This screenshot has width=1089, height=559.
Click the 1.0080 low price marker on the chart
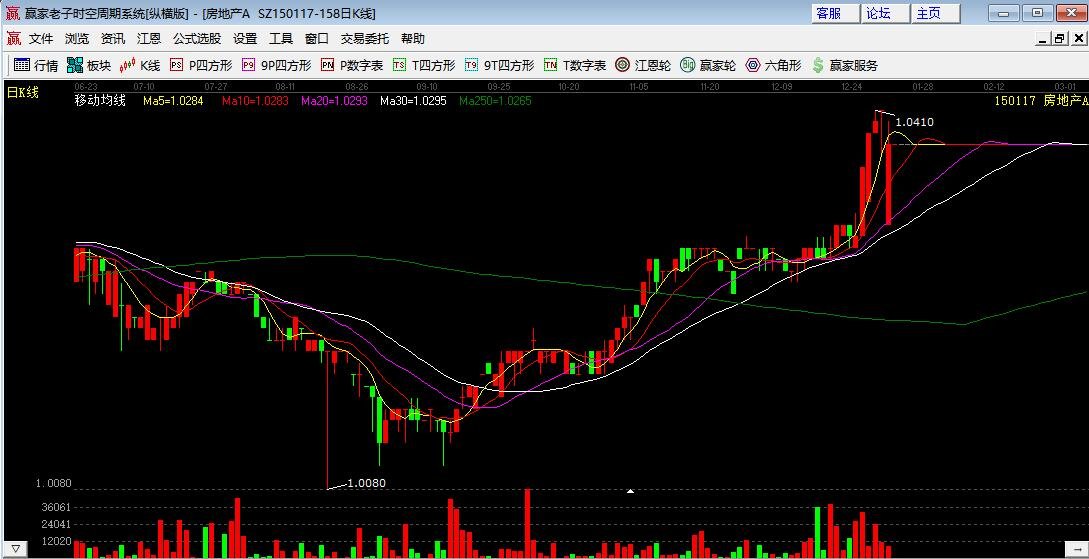pyautogui.click(x=366, y=483)
